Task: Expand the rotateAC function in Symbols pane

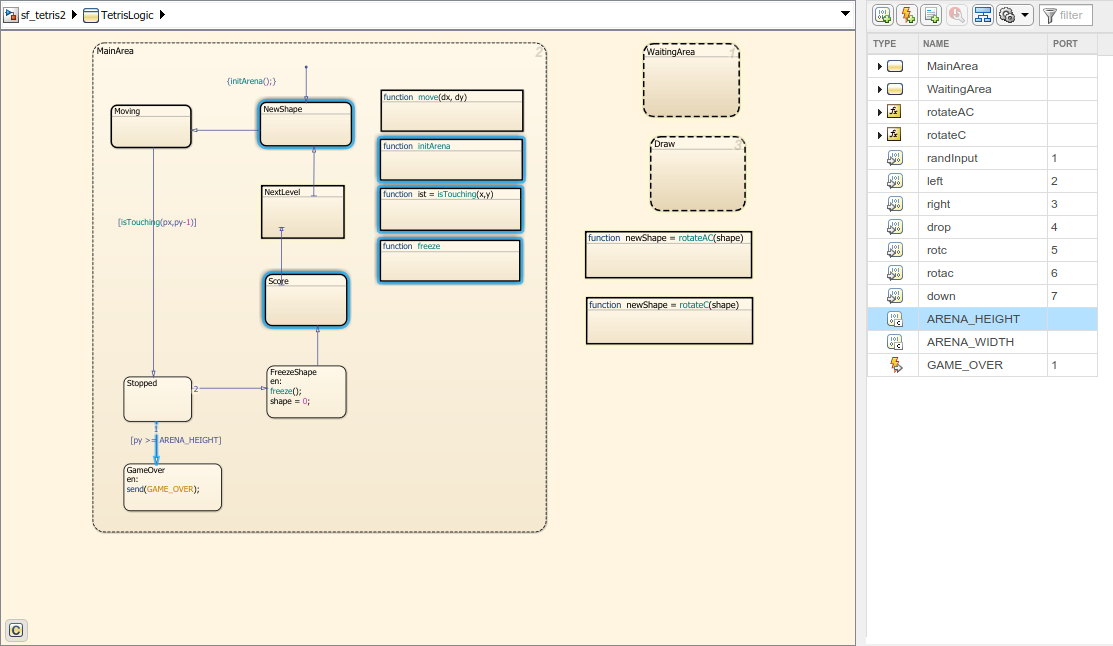Action: (x=878, y=112)
